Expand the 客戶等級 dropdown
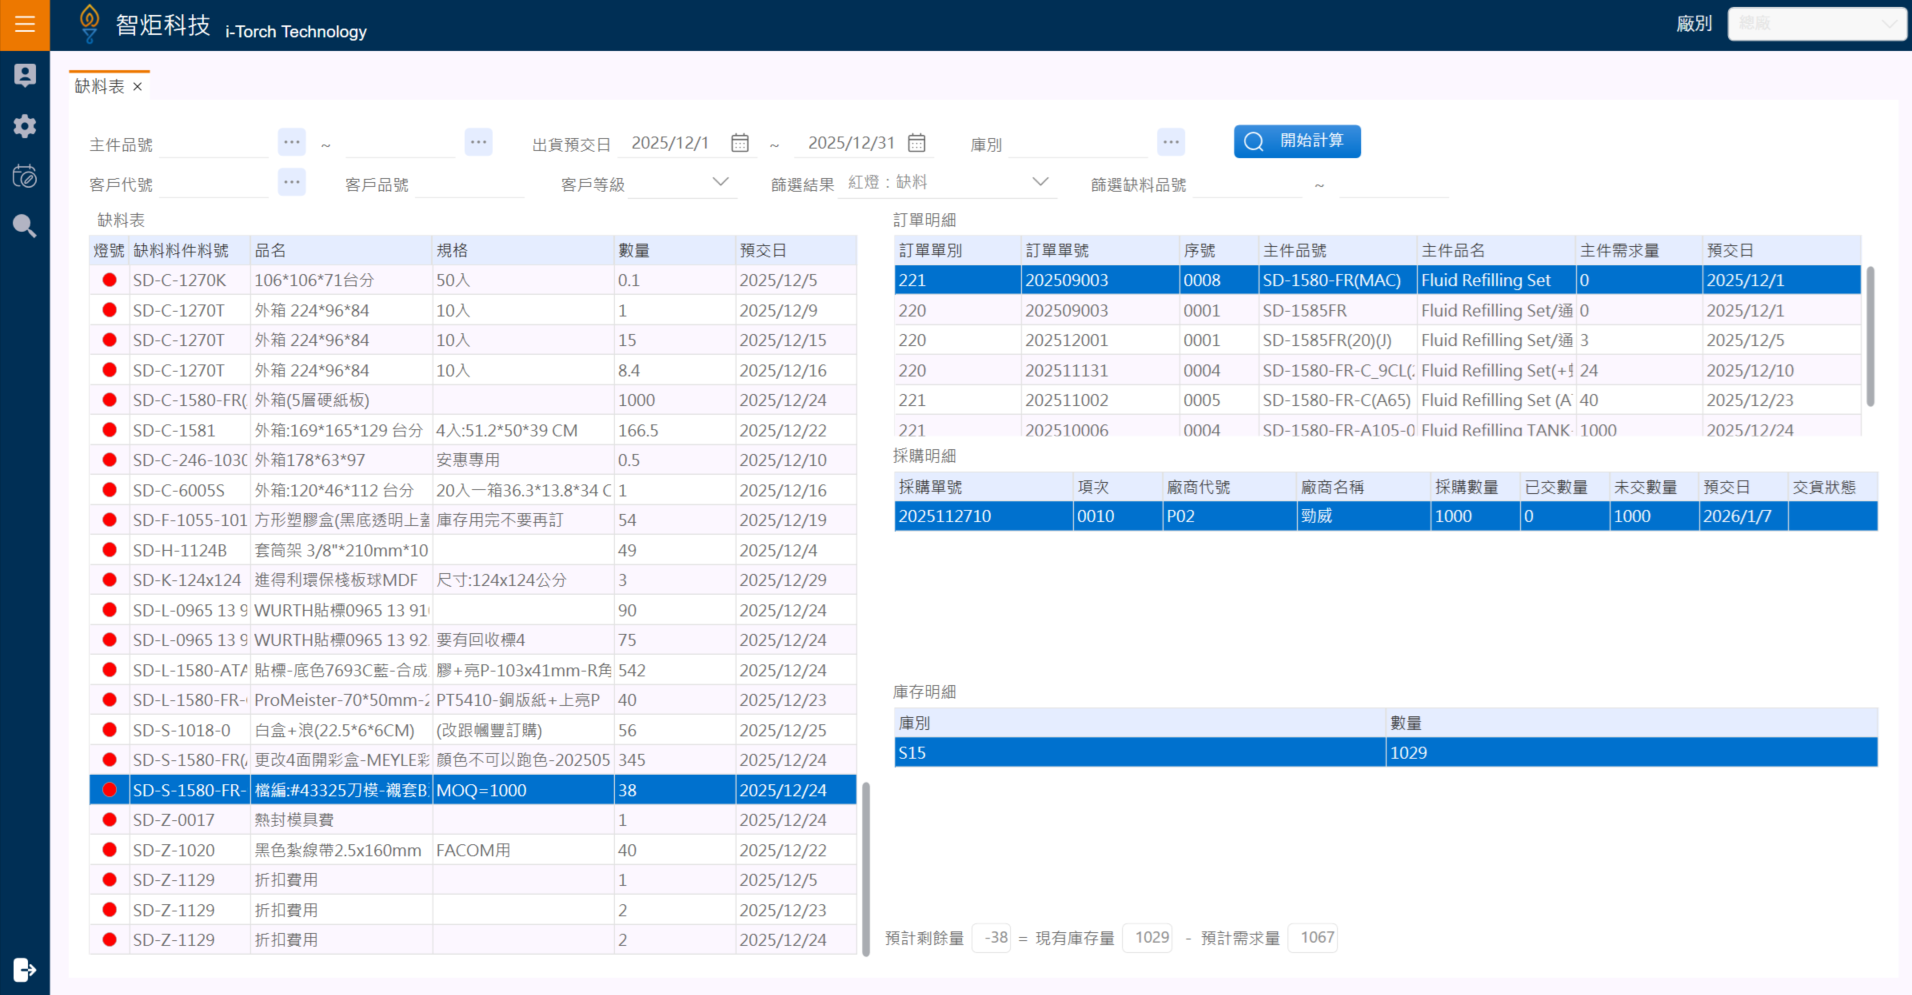Viewport: 1912px width, 995px height. pyautogui.click(x=720, y=182)
